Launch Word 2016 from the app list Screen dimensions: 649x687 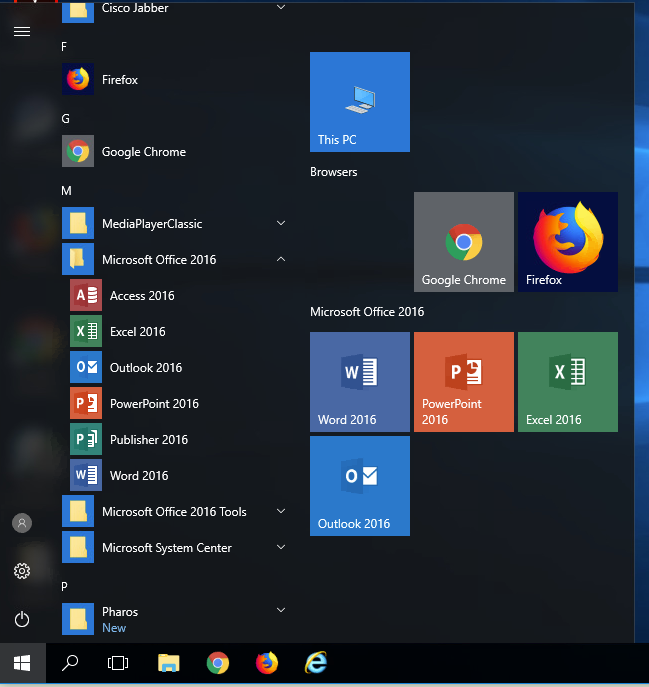(x=174, y=475)
